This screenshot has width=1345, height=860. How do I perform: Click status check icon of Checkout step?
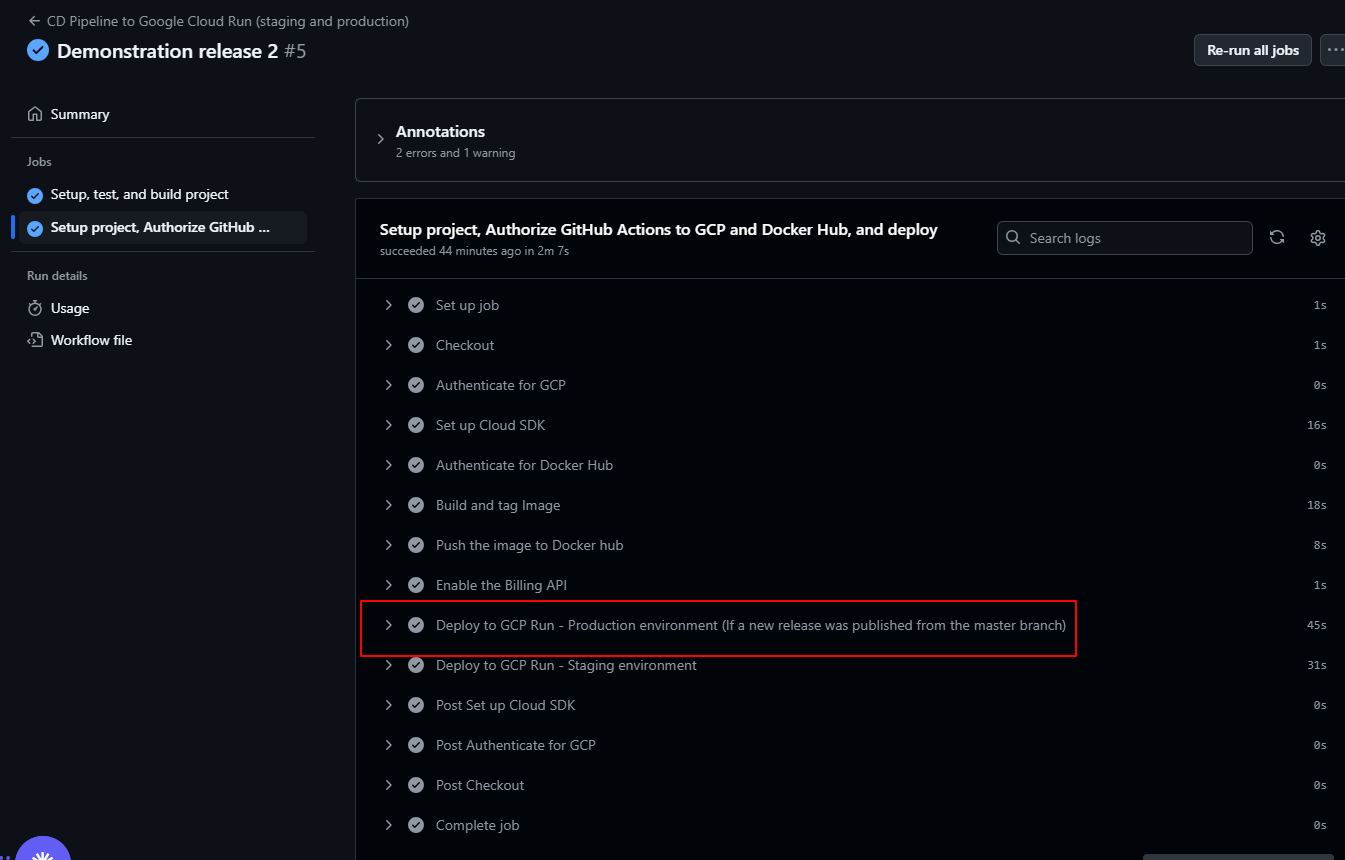[416, 345]
